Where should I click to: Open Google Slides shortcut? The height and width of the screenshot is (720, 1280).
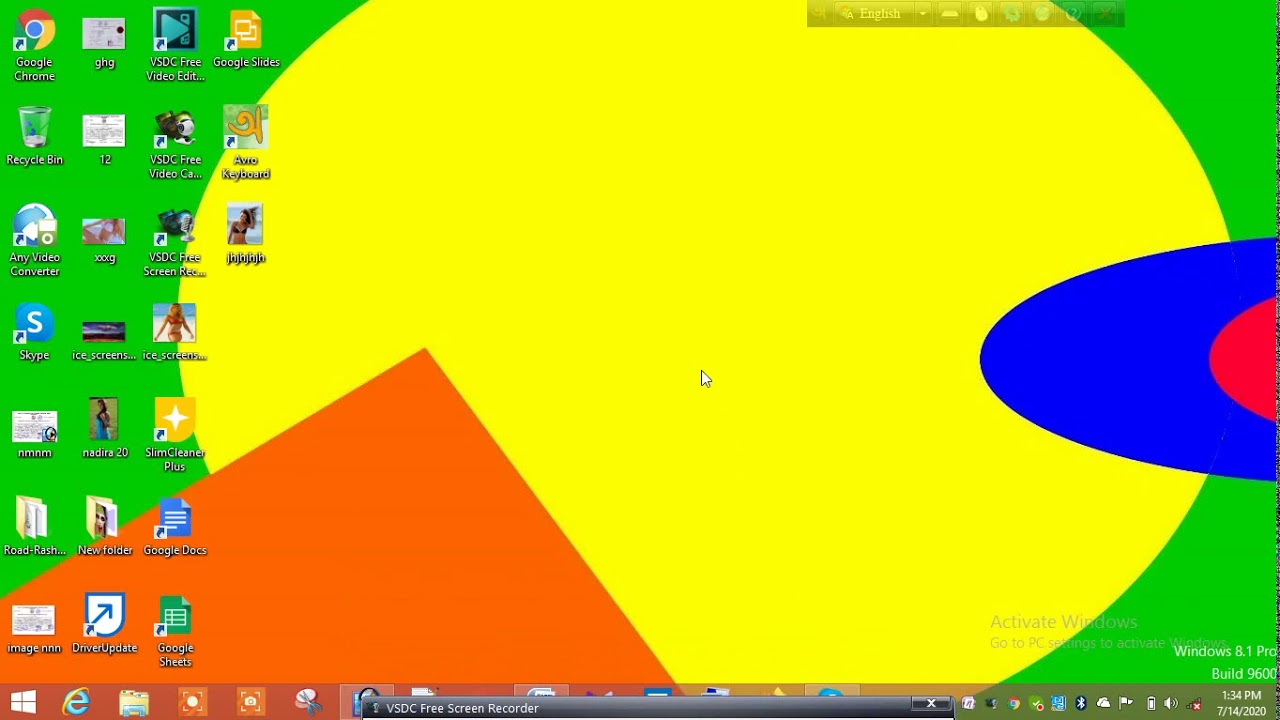(246, 40)
